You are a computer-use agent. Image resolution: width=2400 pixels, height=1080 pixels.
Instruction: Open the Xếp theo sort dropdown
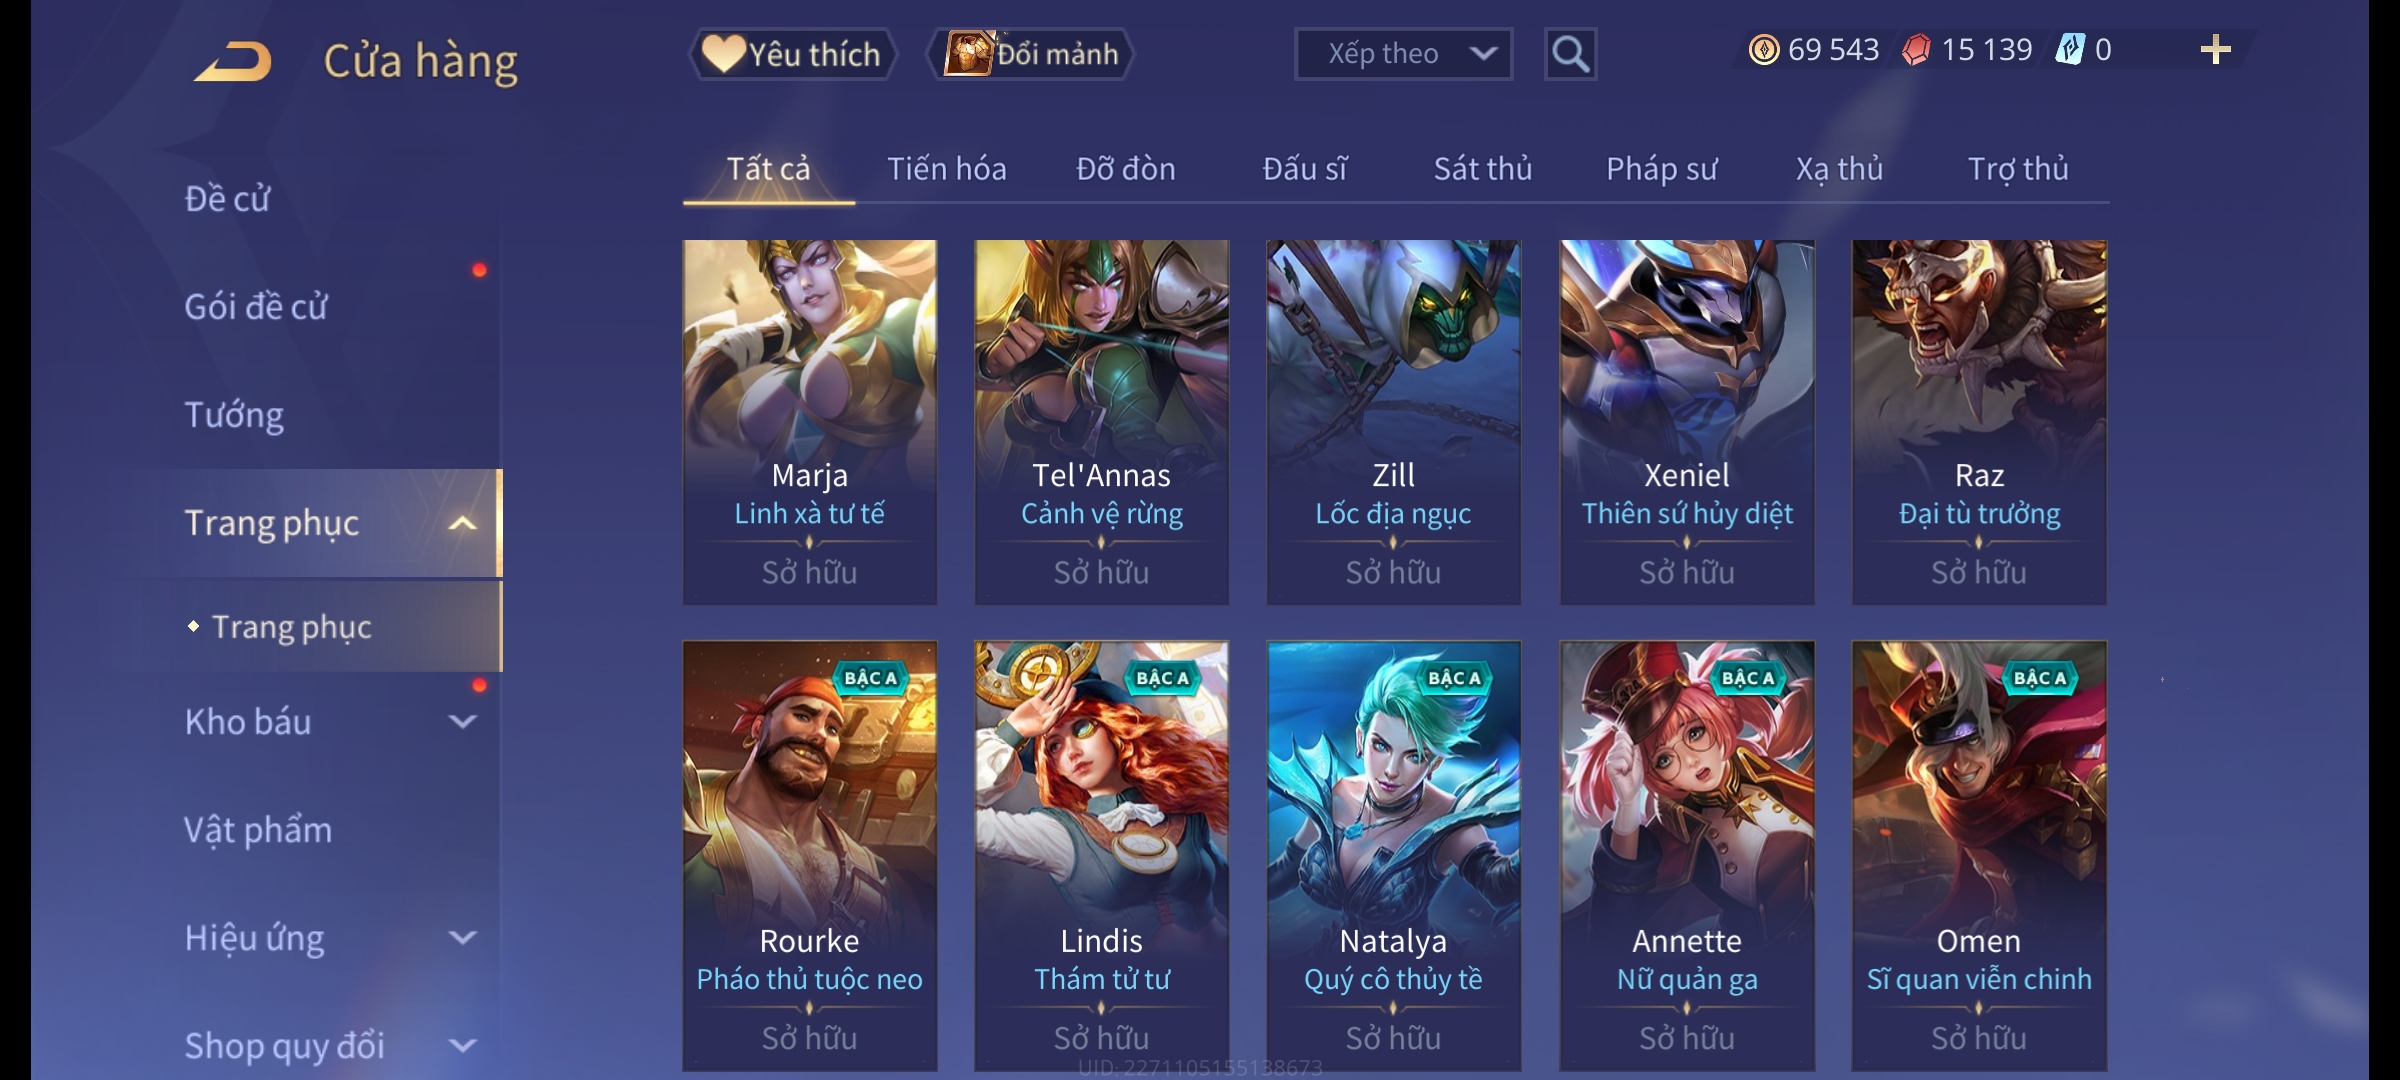click(1403, 54)
